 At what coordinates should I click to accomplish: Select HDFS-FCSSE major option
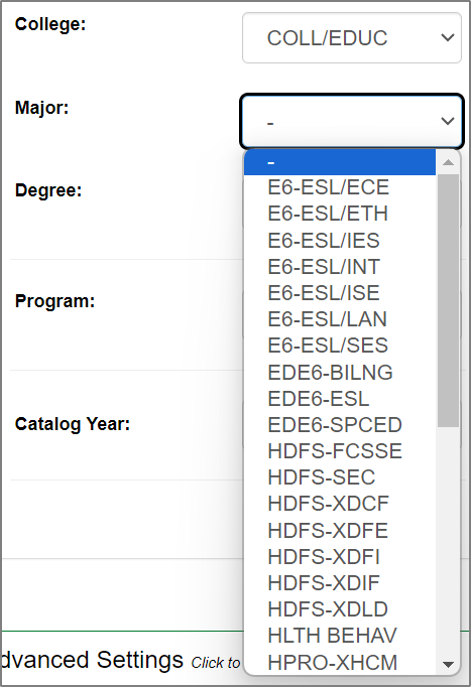(x=340, y=452)
